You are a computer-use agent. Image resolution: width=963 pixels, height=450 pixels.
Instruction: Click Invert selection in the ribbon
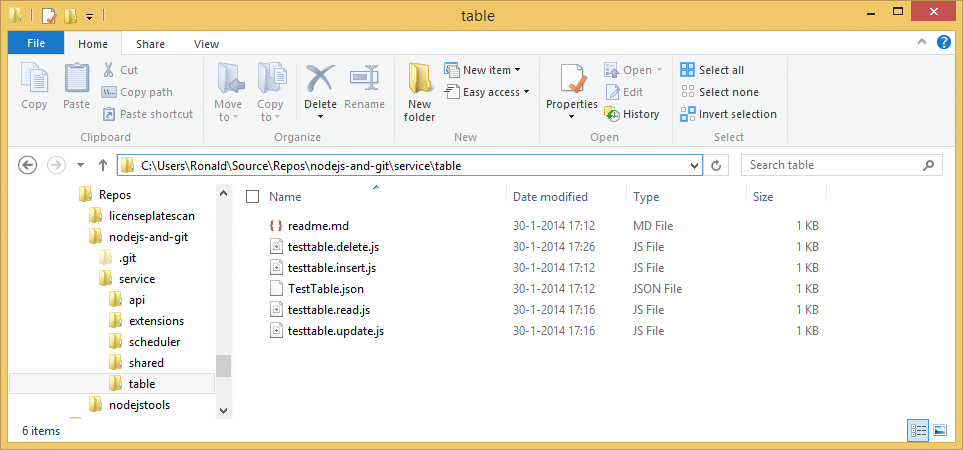728,114
